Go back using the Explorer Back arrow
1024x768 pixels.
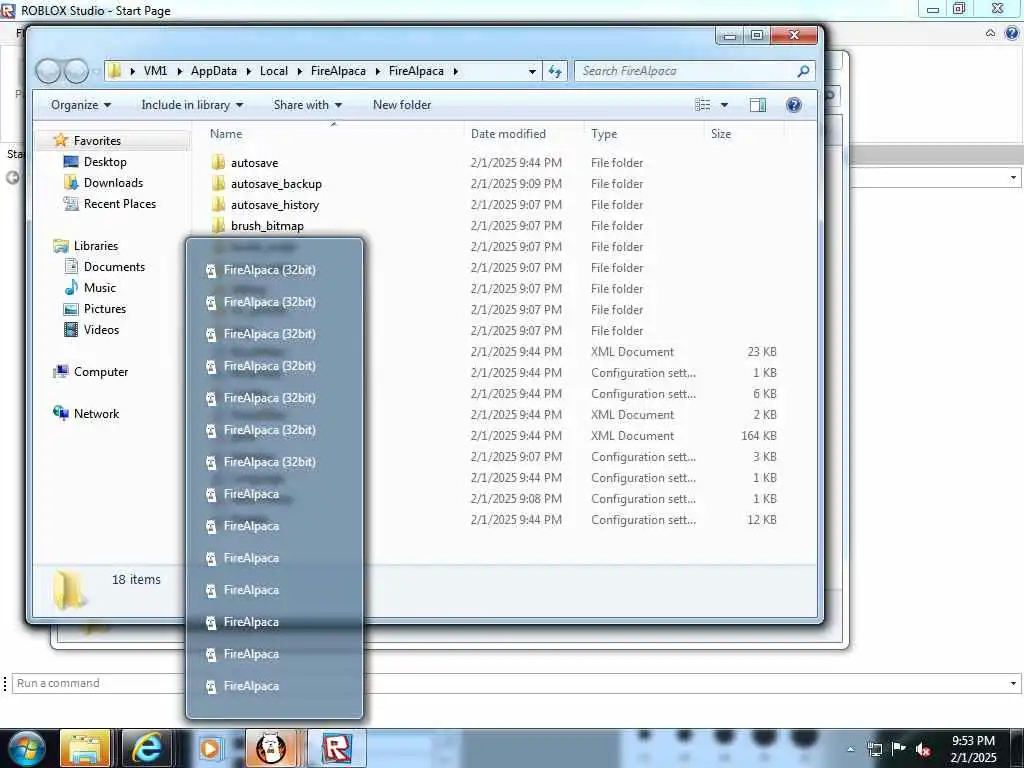(x=48, y=71)
